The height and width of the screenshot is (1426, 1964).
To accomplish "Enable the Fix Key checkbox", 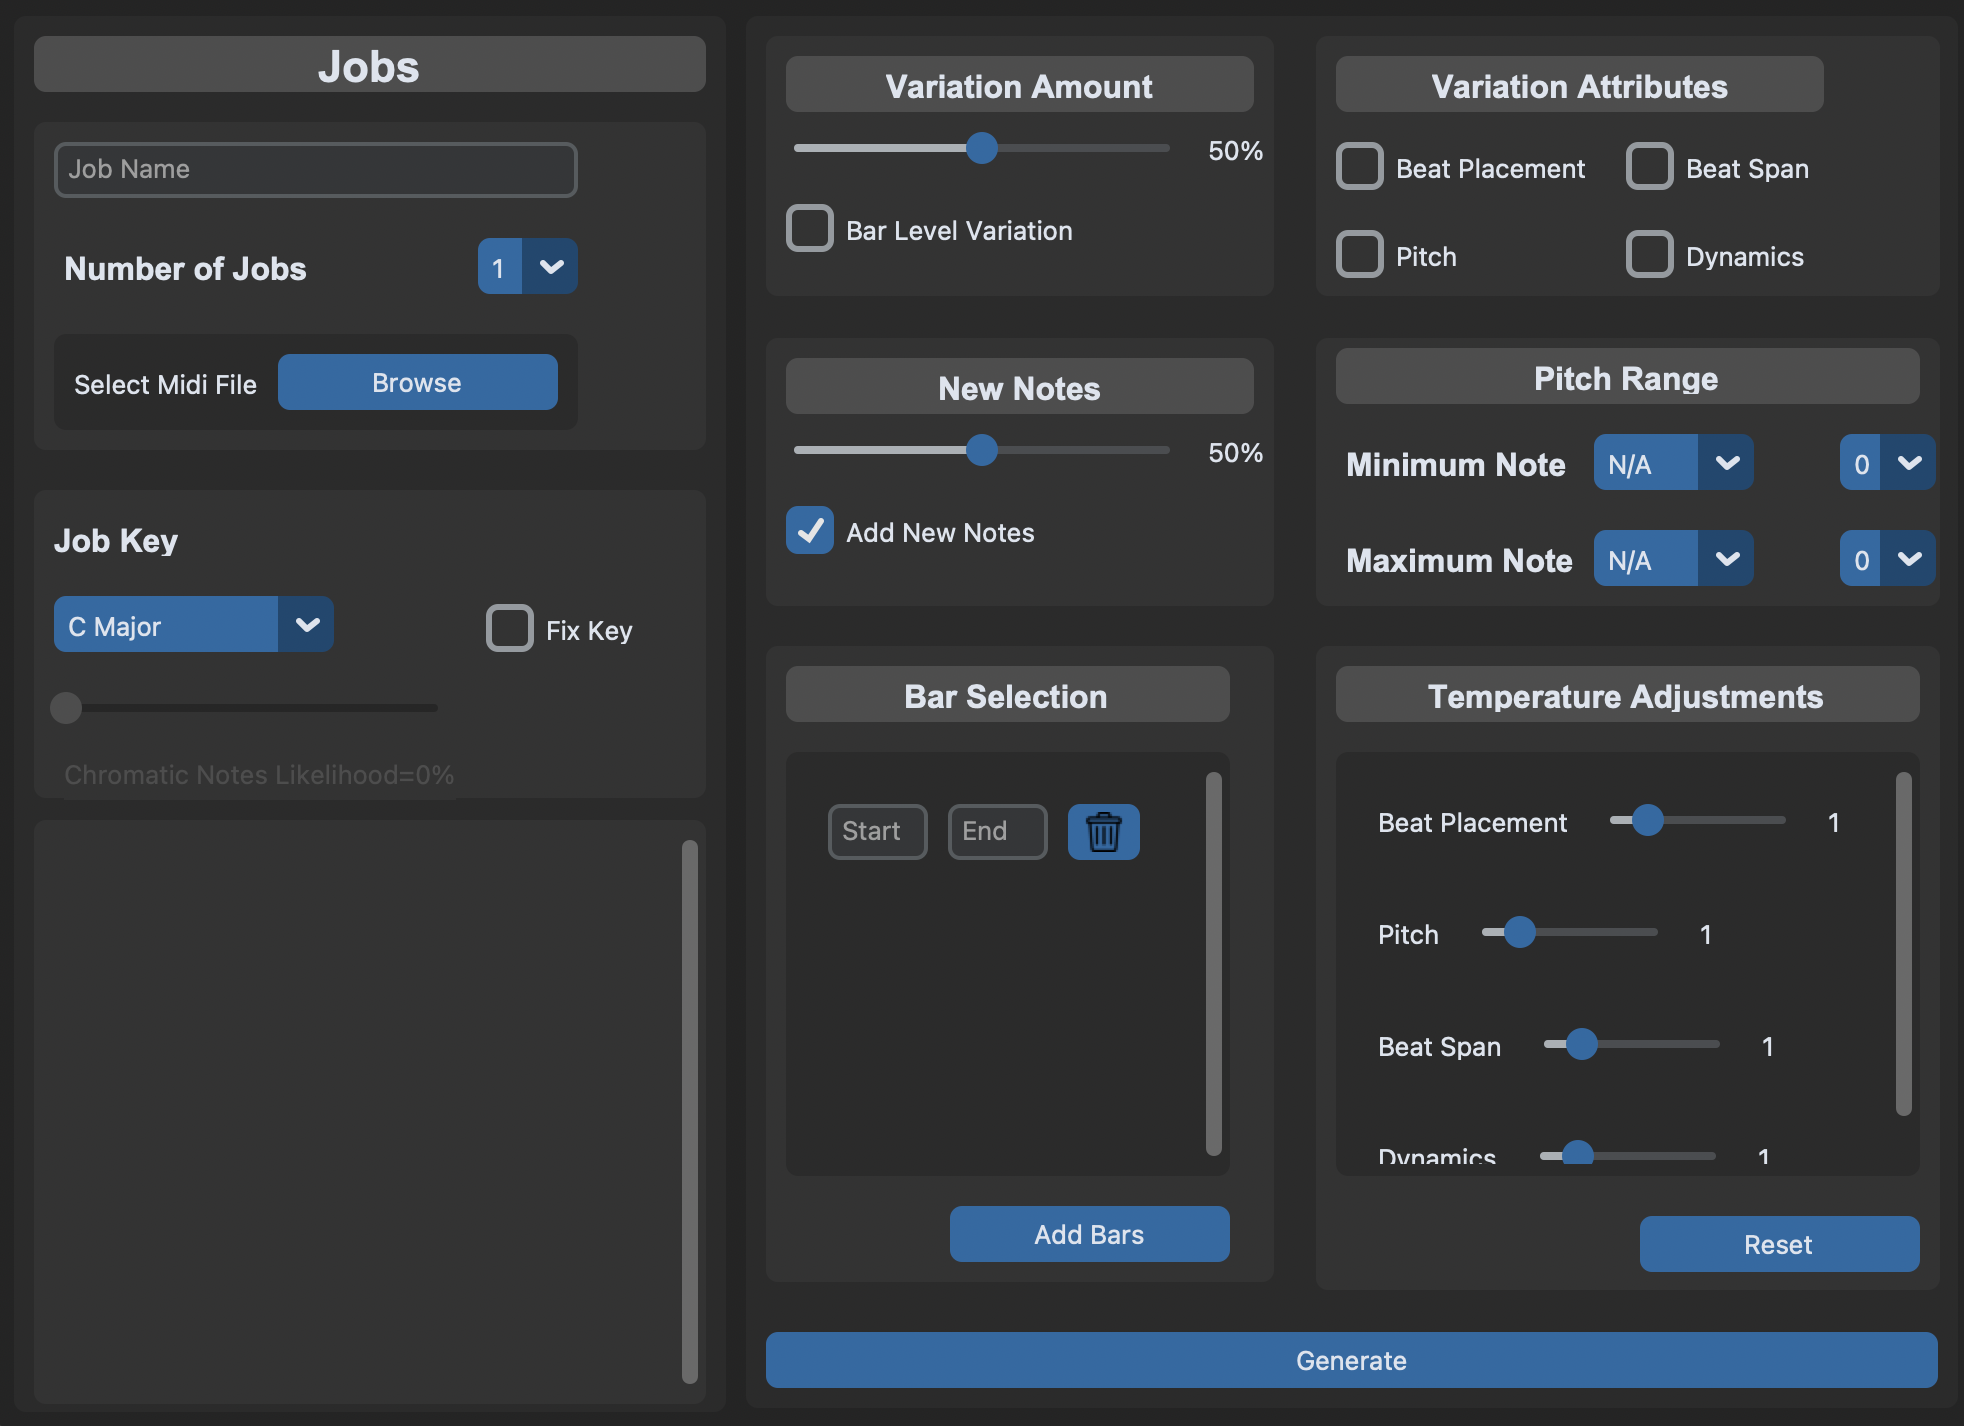I will 510,629.
